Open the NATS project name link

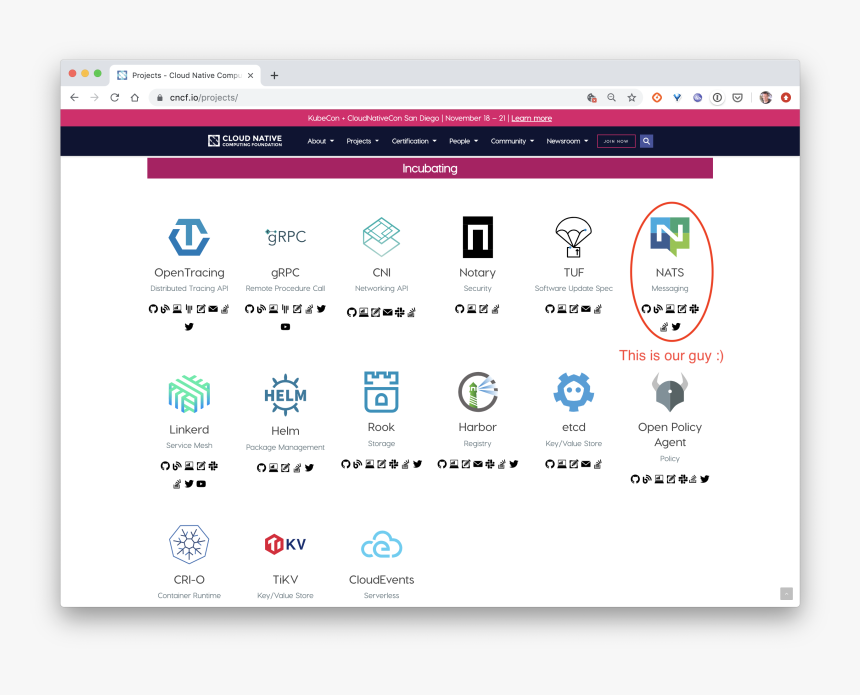tap(670, 272)
